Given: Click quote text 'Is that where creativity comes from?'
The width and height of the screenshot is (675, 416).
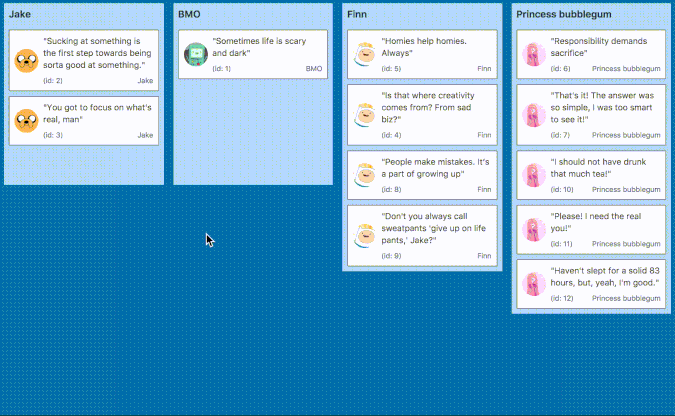Looking at the screenshot, I should tap(428, 107).
